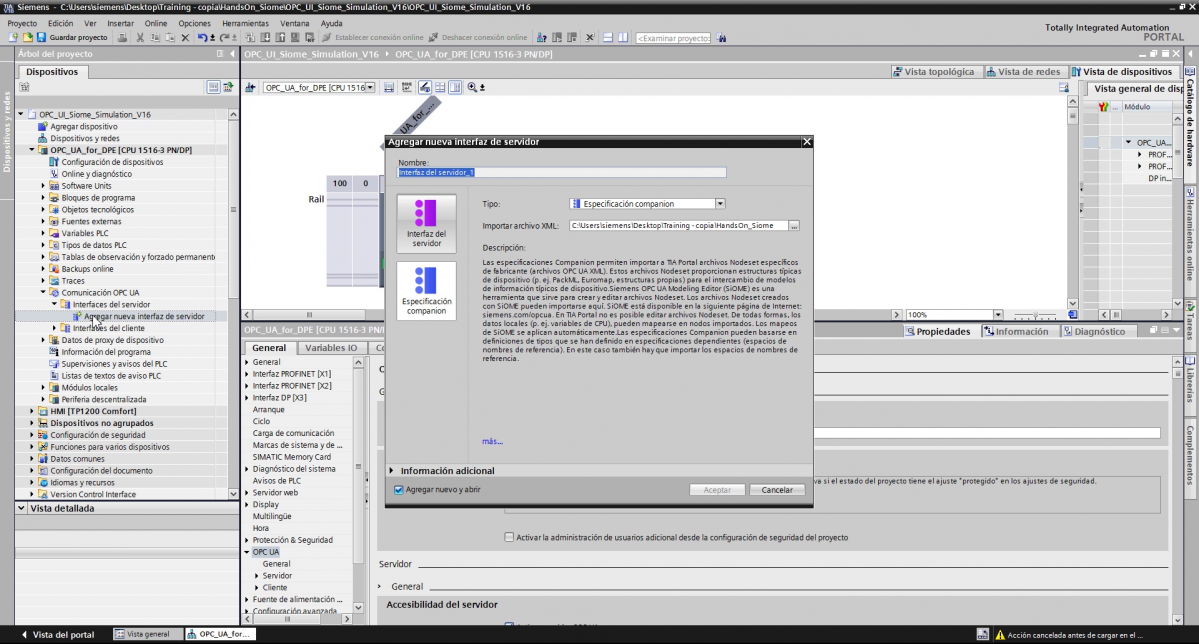
Task: Switch to the Variables IO tab
Action: coord(331,348)
